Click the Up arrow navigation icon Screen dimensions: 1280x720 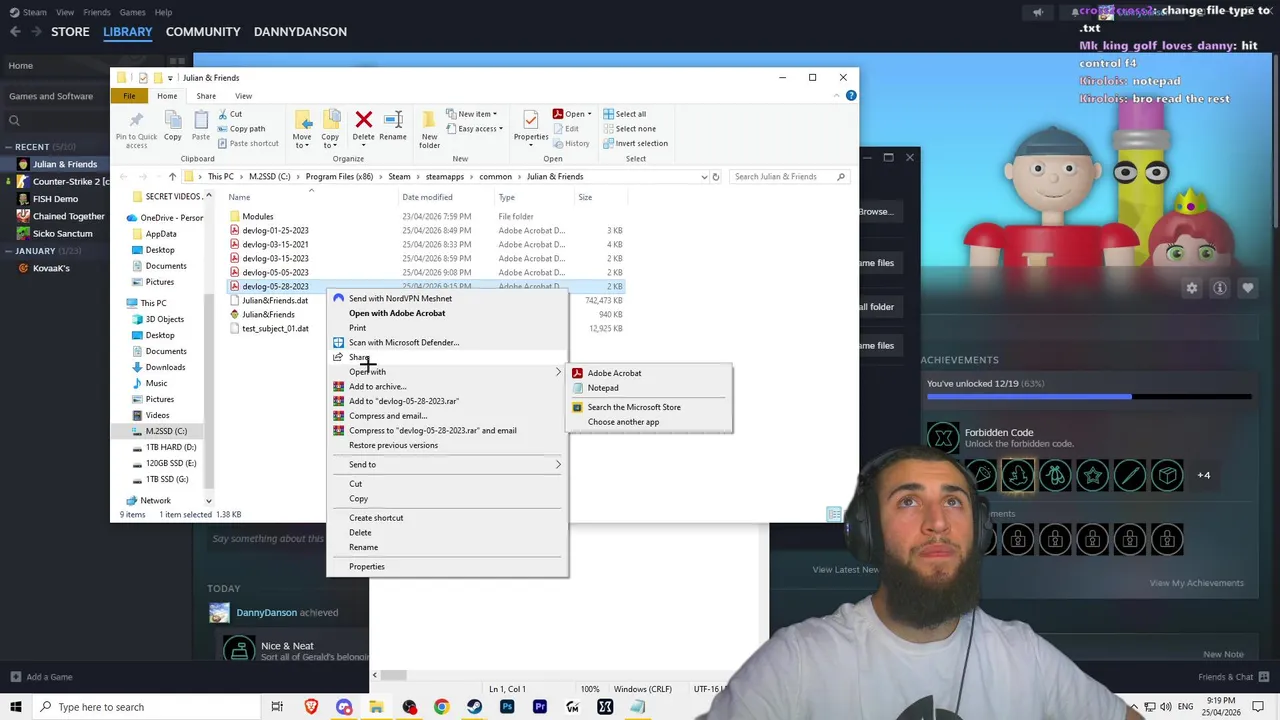(x=173, y=177)
